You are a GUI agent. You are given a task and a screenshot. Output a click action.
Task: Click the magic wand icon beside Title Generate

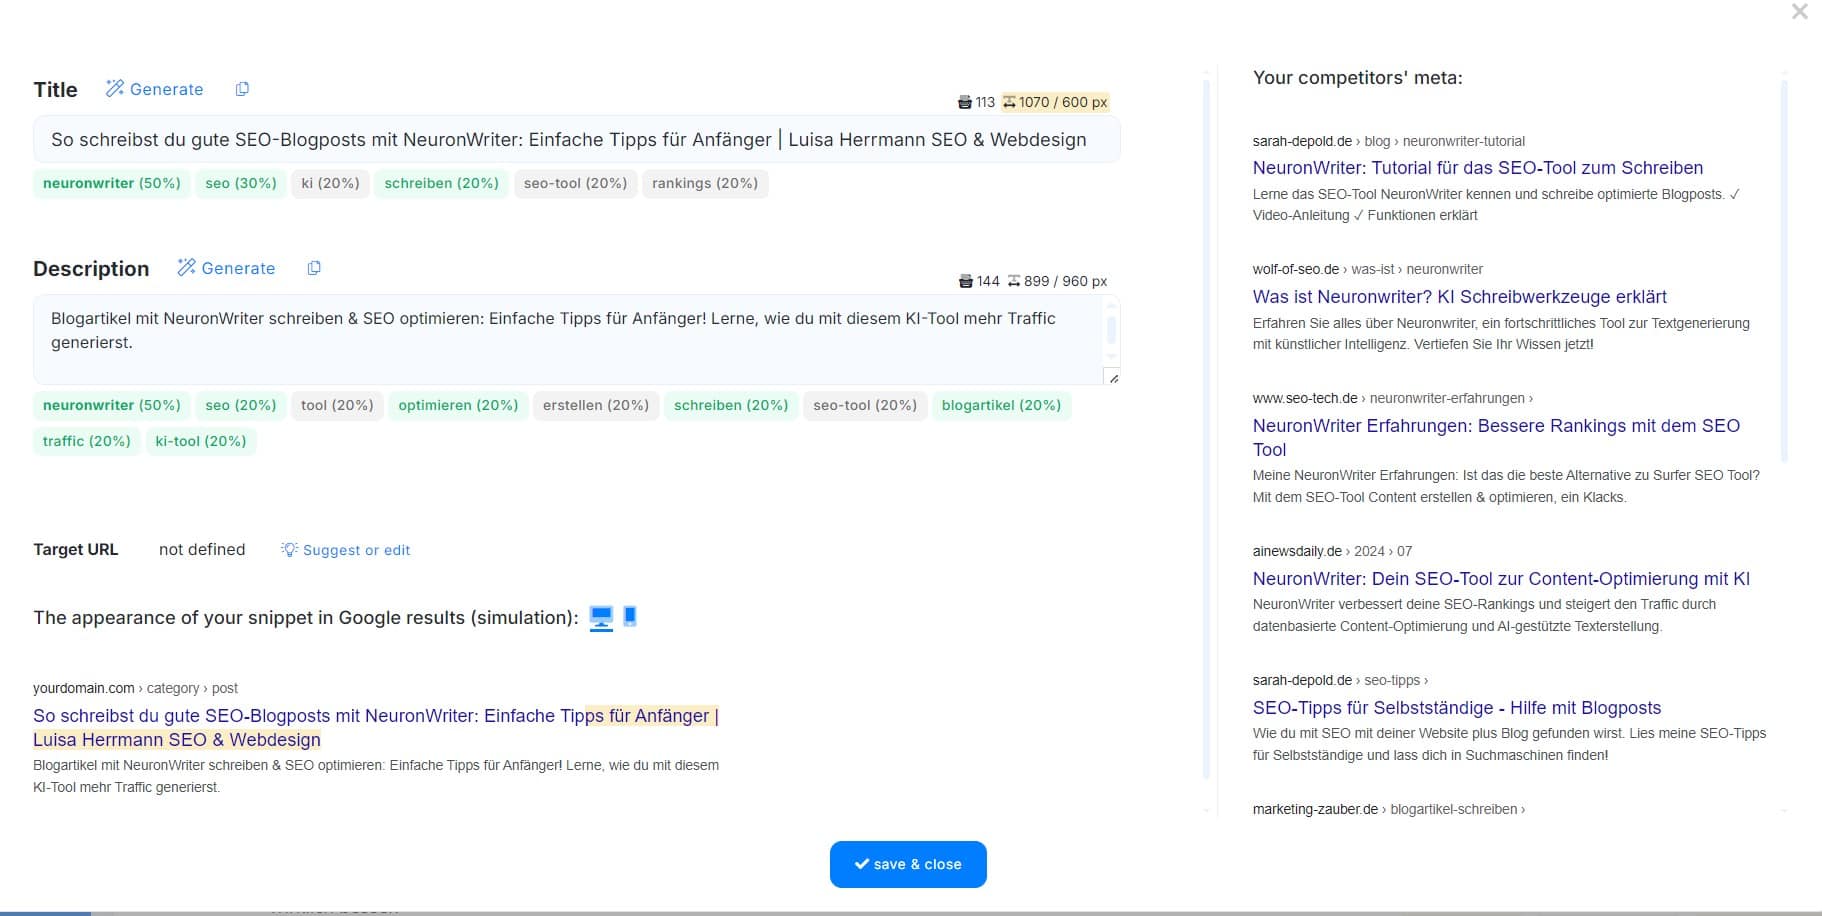pos(115,89)
